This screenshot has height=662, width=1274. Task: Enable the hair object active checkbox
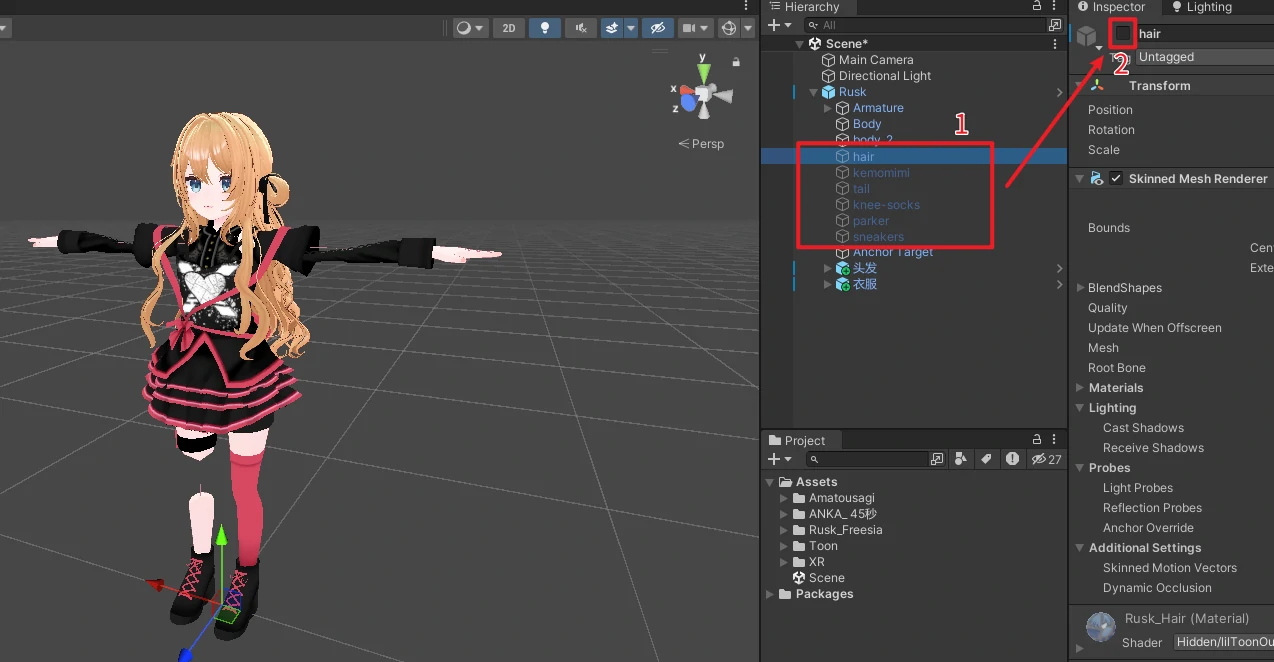click(1123, 34)
